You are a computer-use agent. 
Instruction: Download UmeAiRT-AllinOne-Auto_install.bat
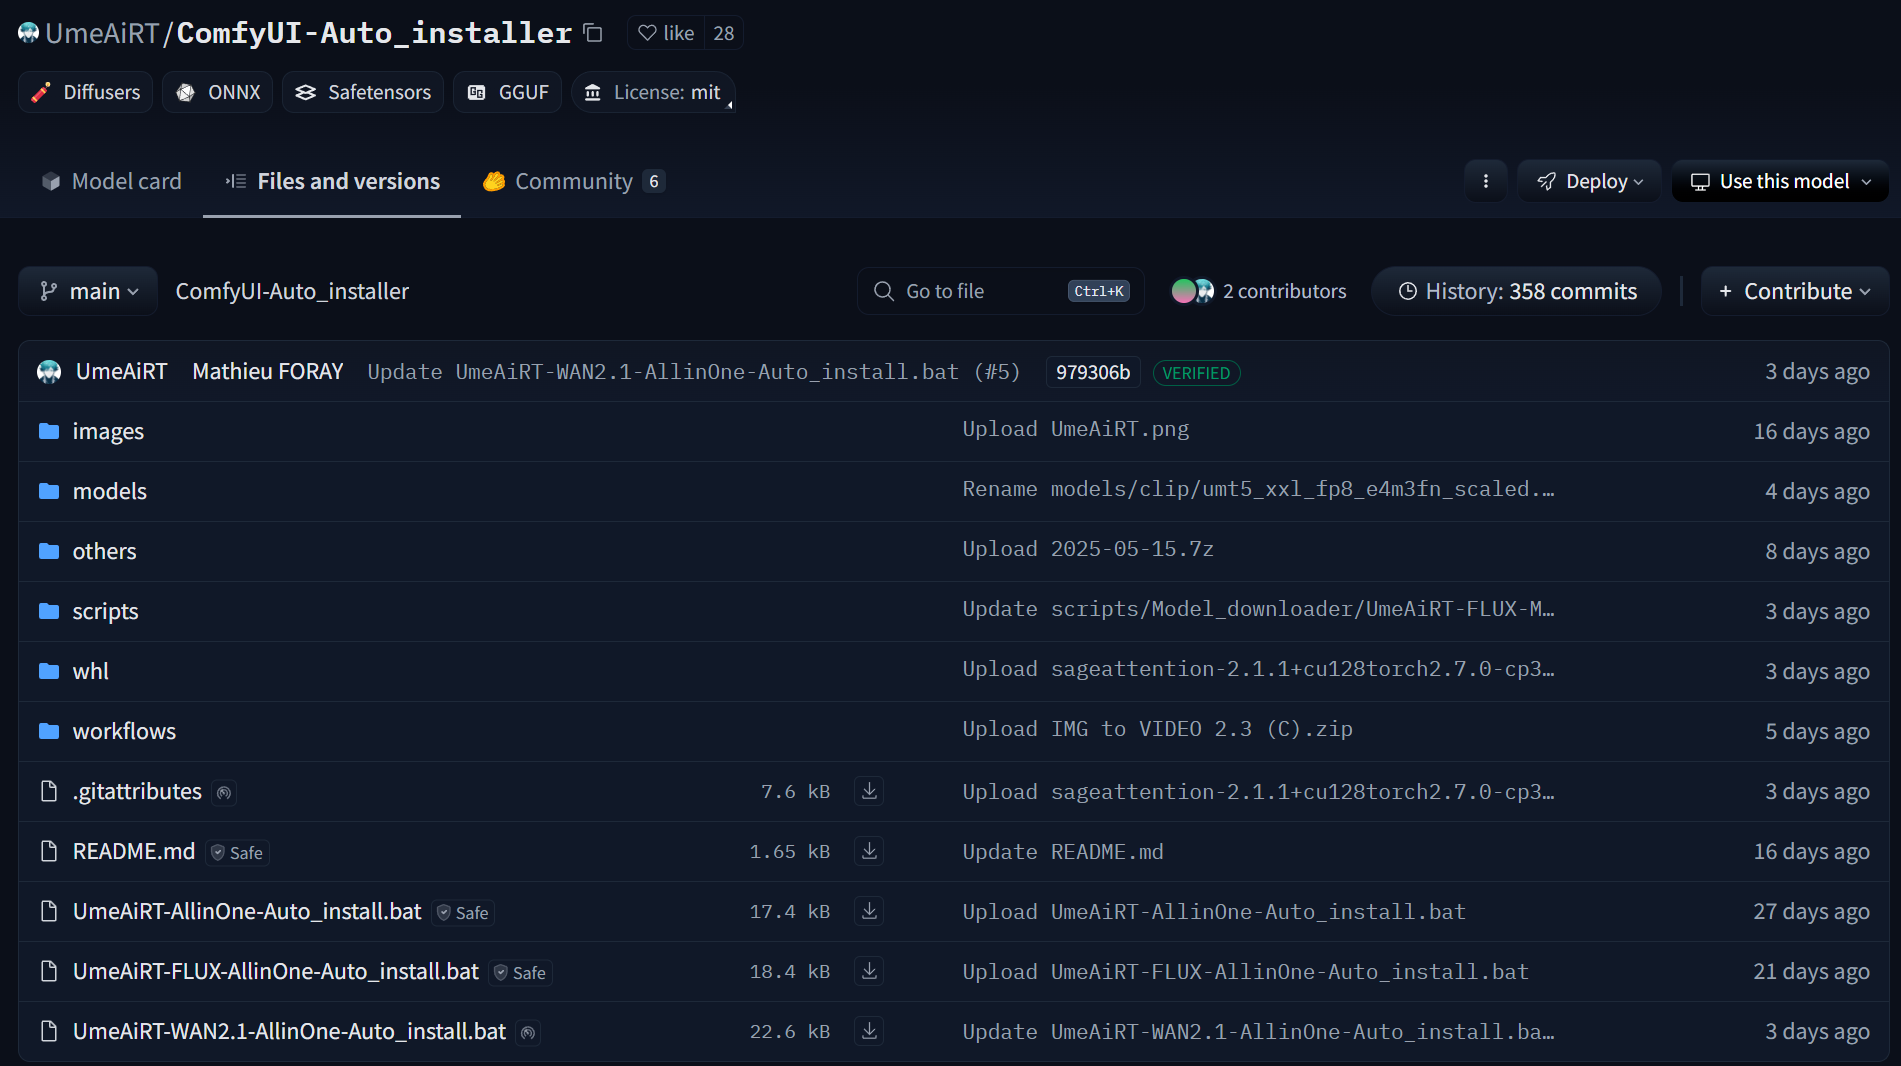[870, 911]
